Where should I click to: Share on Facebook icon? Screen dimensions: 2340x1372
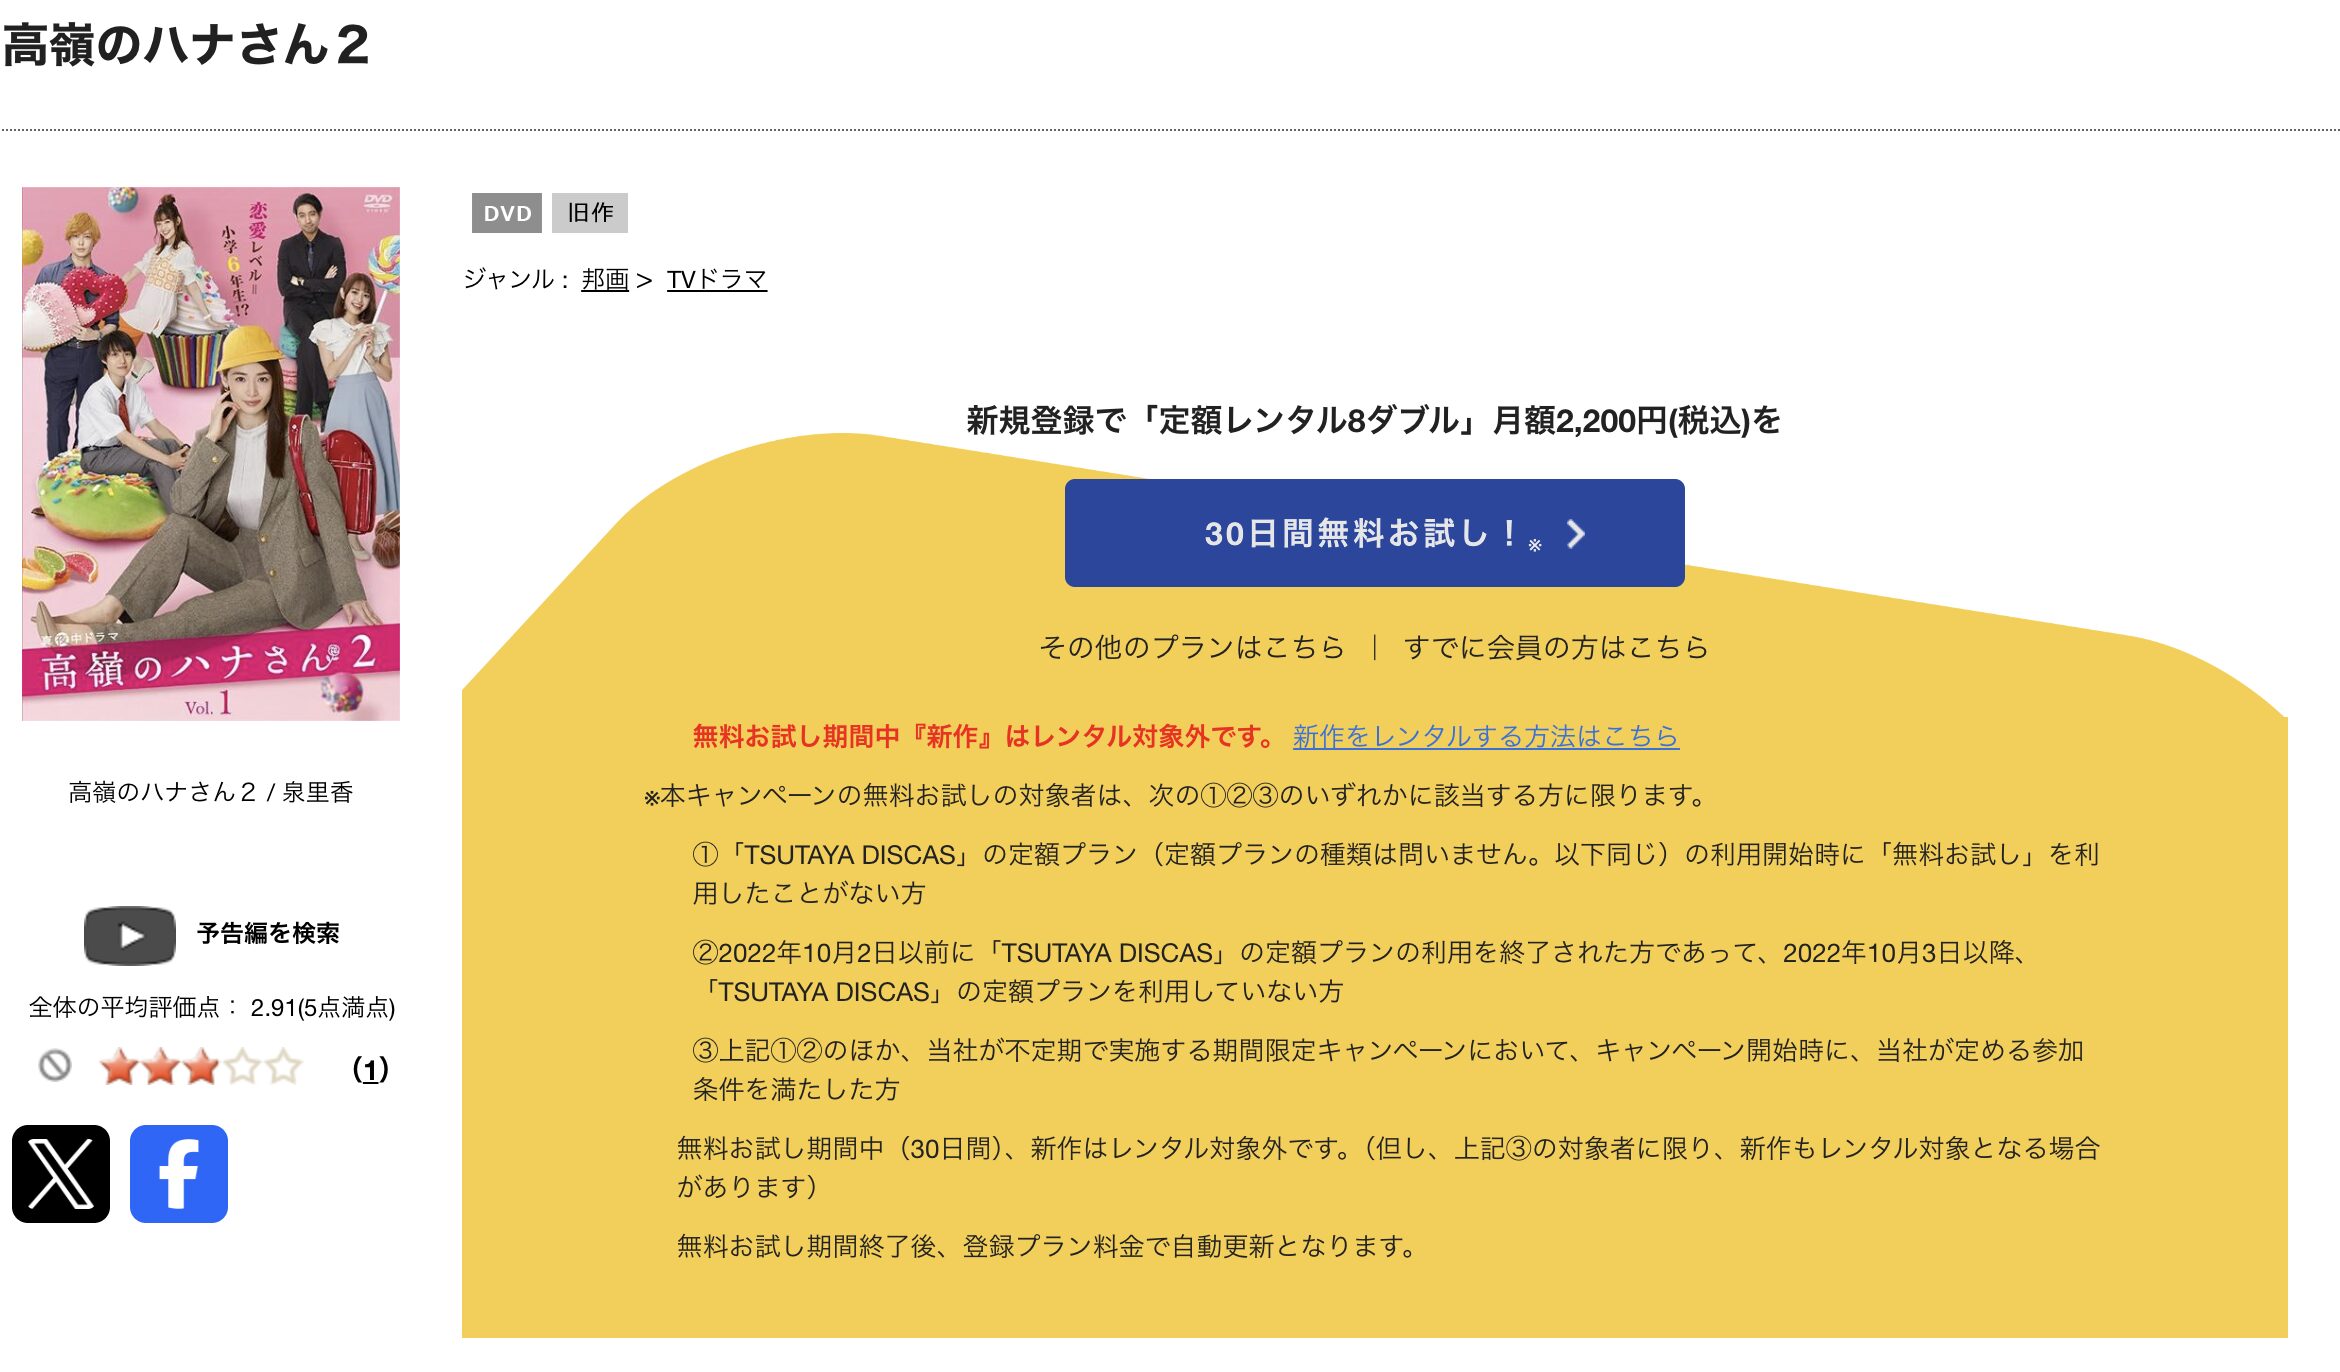179,1173
